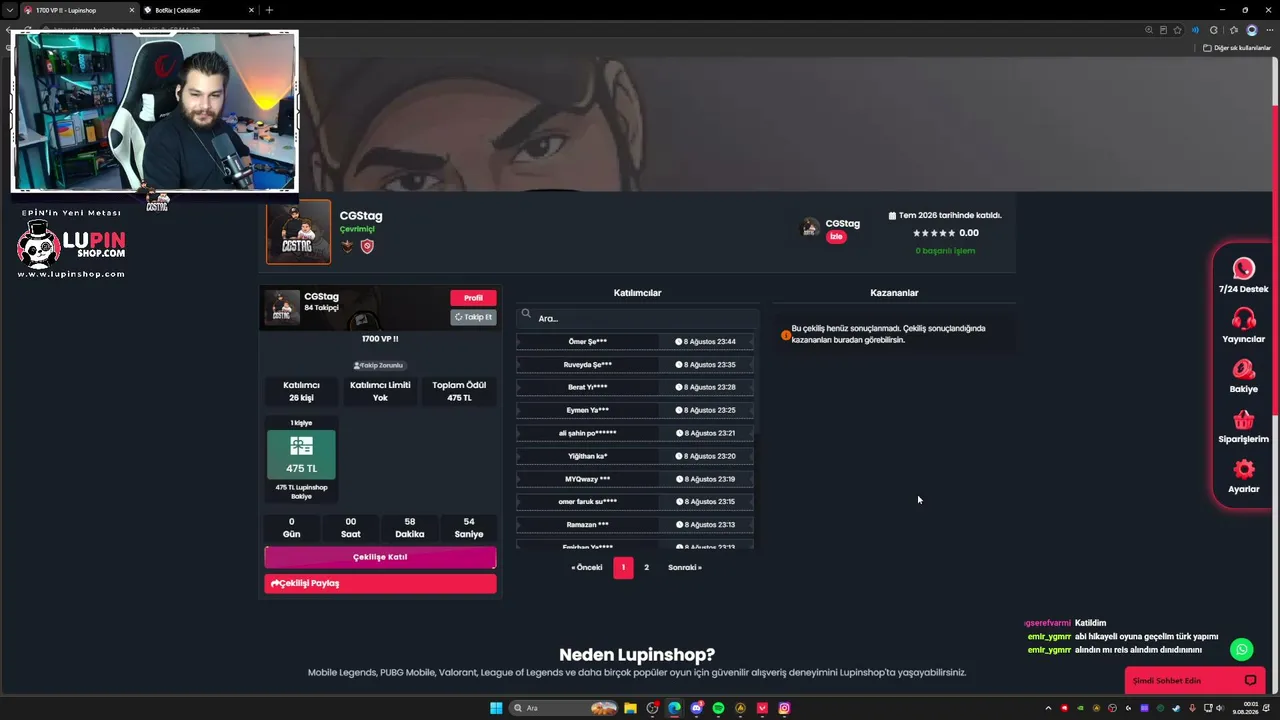Select participant row Berat Yı****
This screenshot has width=1280, height=720.
click(x=636, y=387)
